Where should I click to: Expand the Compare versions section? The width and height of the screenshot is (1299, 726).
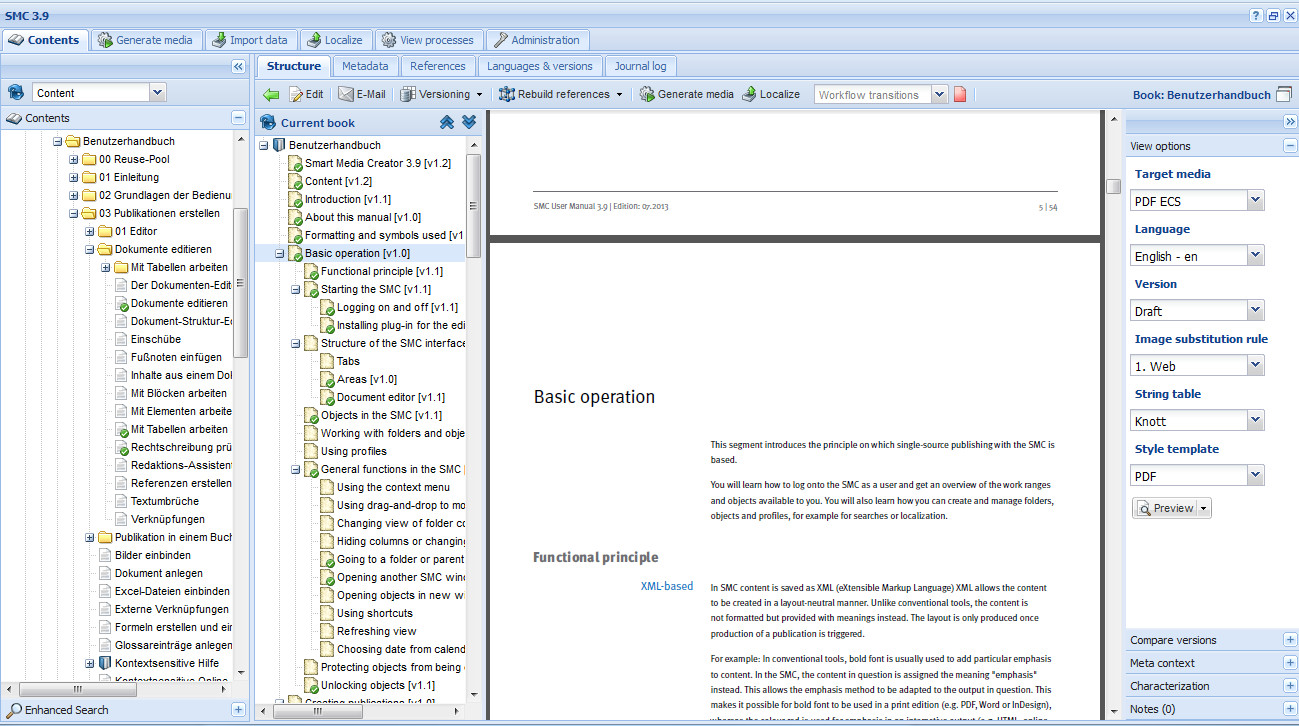coord(1290,640)
